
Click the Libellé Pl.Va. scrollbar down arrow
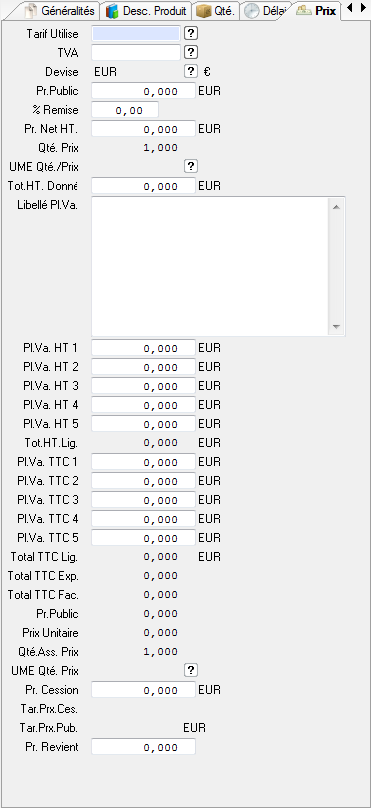tap(336, 327)
